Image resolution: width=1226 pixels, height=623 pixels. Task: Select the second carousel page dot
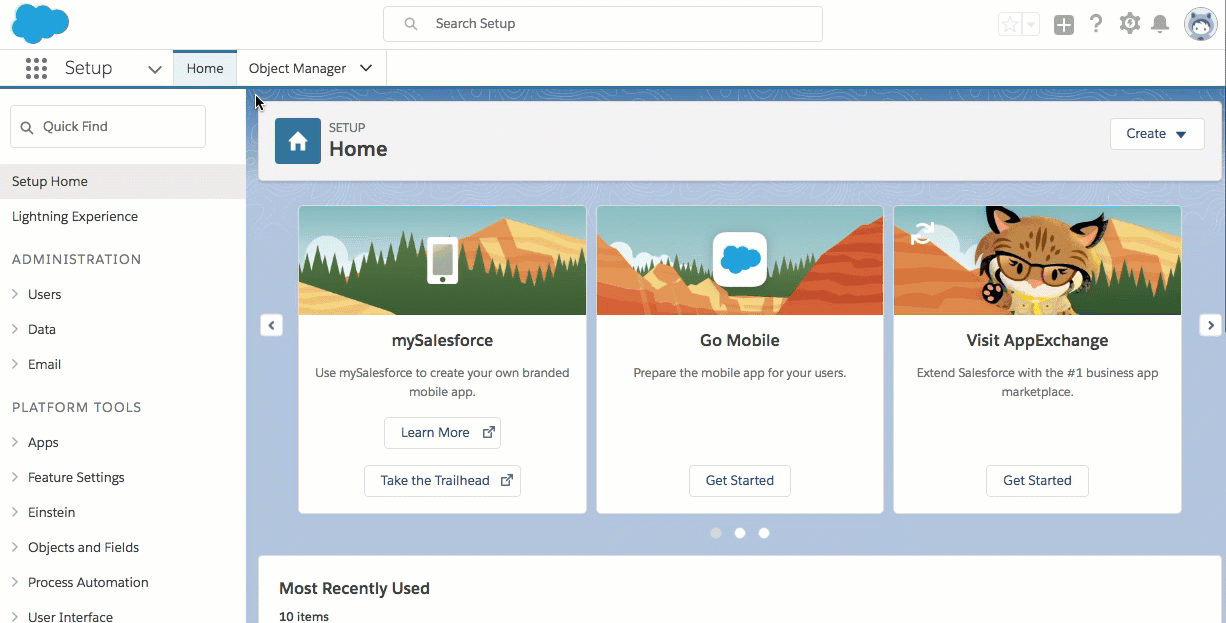(x=740, y=533)
